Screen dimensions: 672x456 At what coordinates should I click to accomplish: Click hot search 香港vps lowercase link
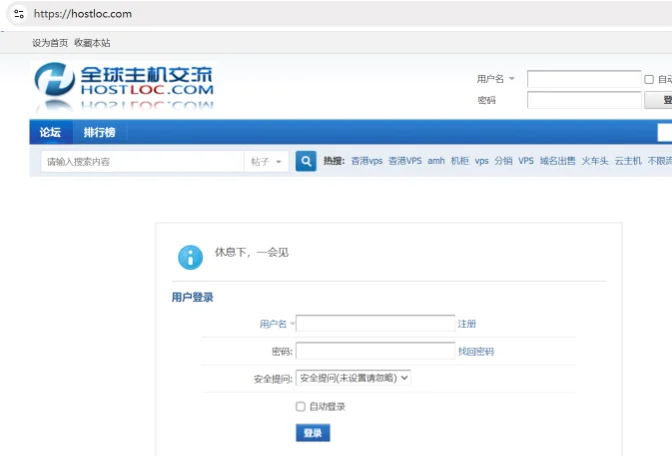coord(367,161)
